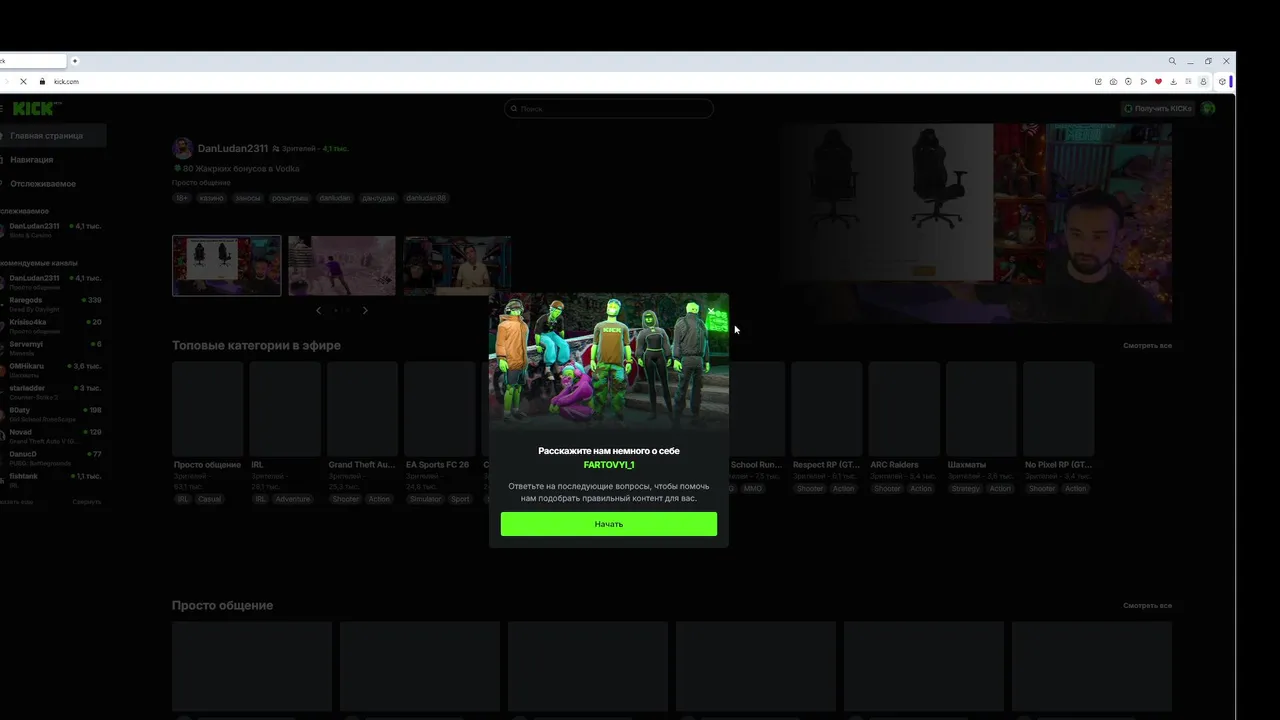Click the Поиск search field

608,108
